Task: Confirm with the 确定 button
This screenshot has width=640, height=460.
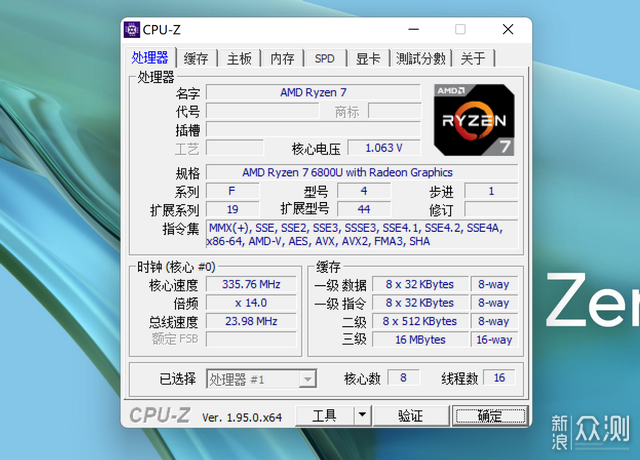Action: point(490,416)
